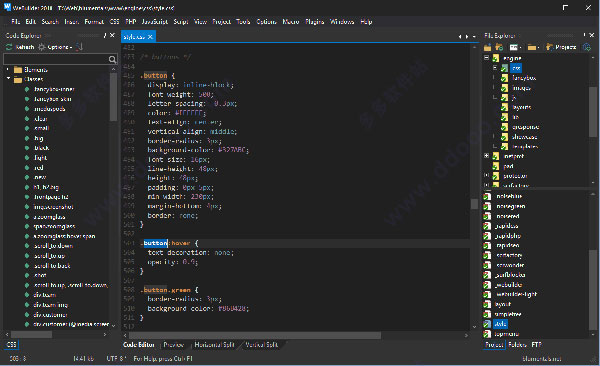Select the images folder in File Explorer

[x=521, y=88]
